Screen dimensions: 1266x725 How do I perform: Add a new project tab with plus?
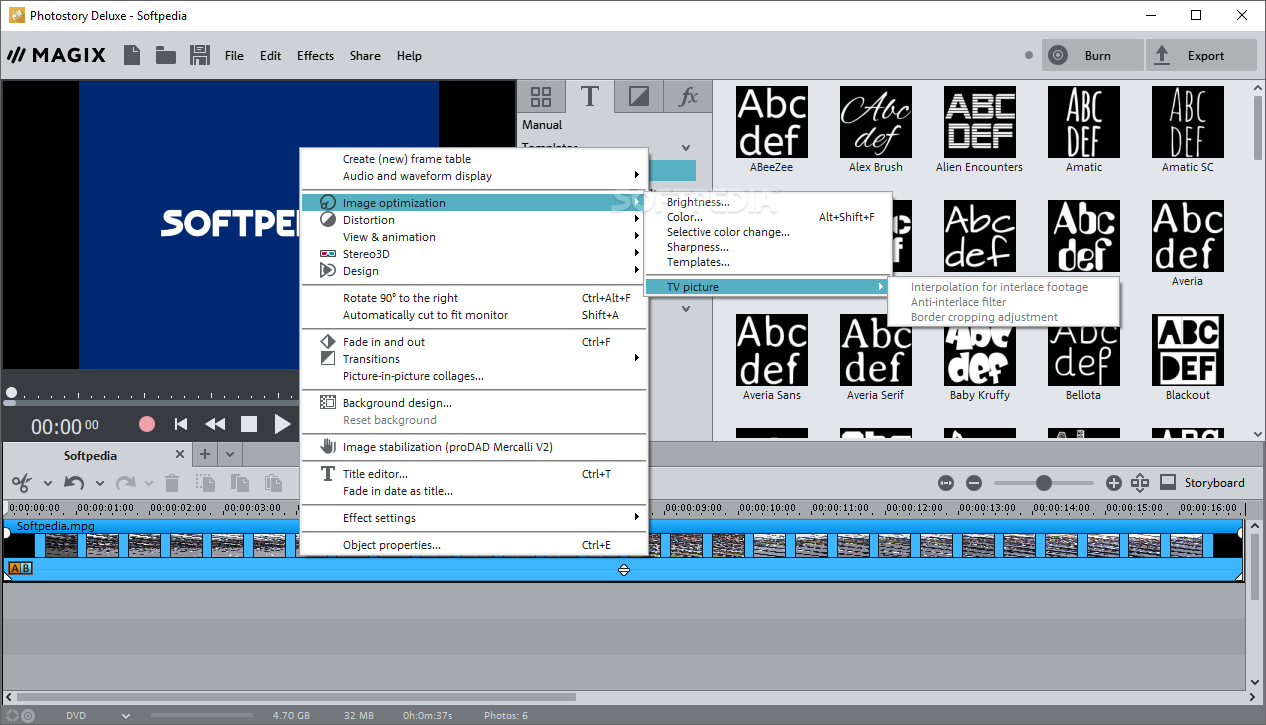(x=205, y=454)
